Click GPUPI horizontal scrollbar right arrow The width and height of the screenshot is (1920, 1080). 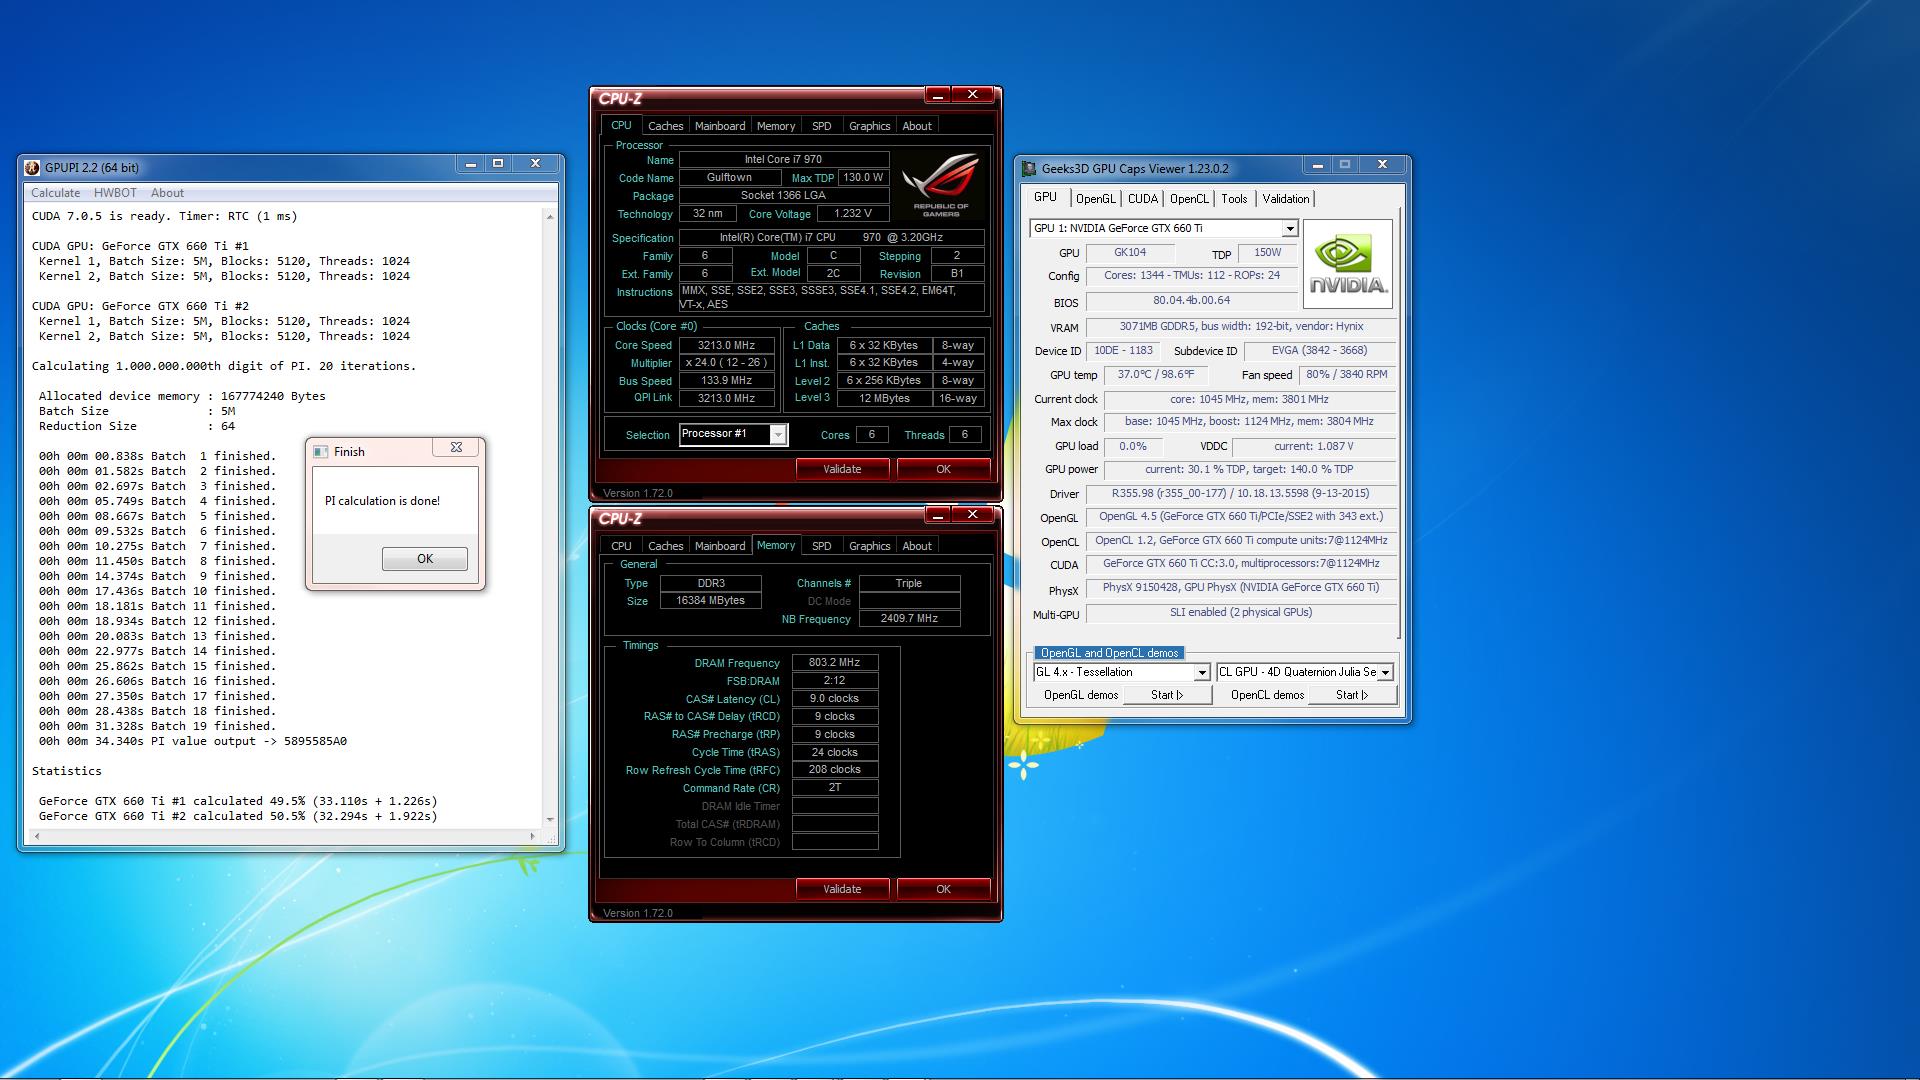[533, 836]
